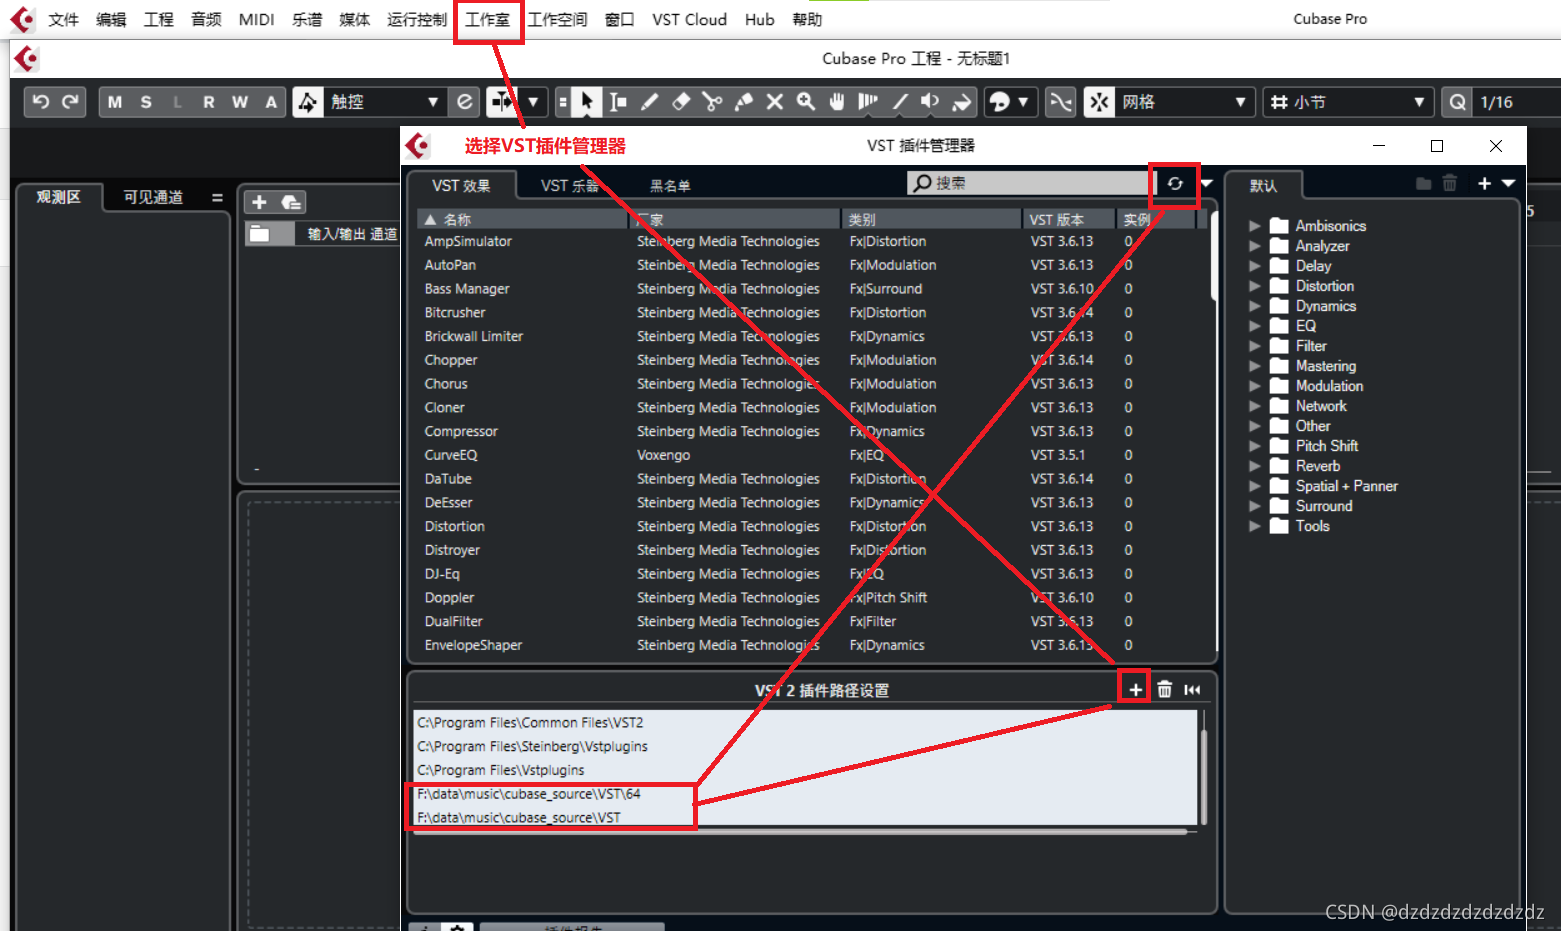Refresh the VST plugin list
Image resolution: width=1561 pixels, height=931 pixels.
click(x=1175, y=184)
